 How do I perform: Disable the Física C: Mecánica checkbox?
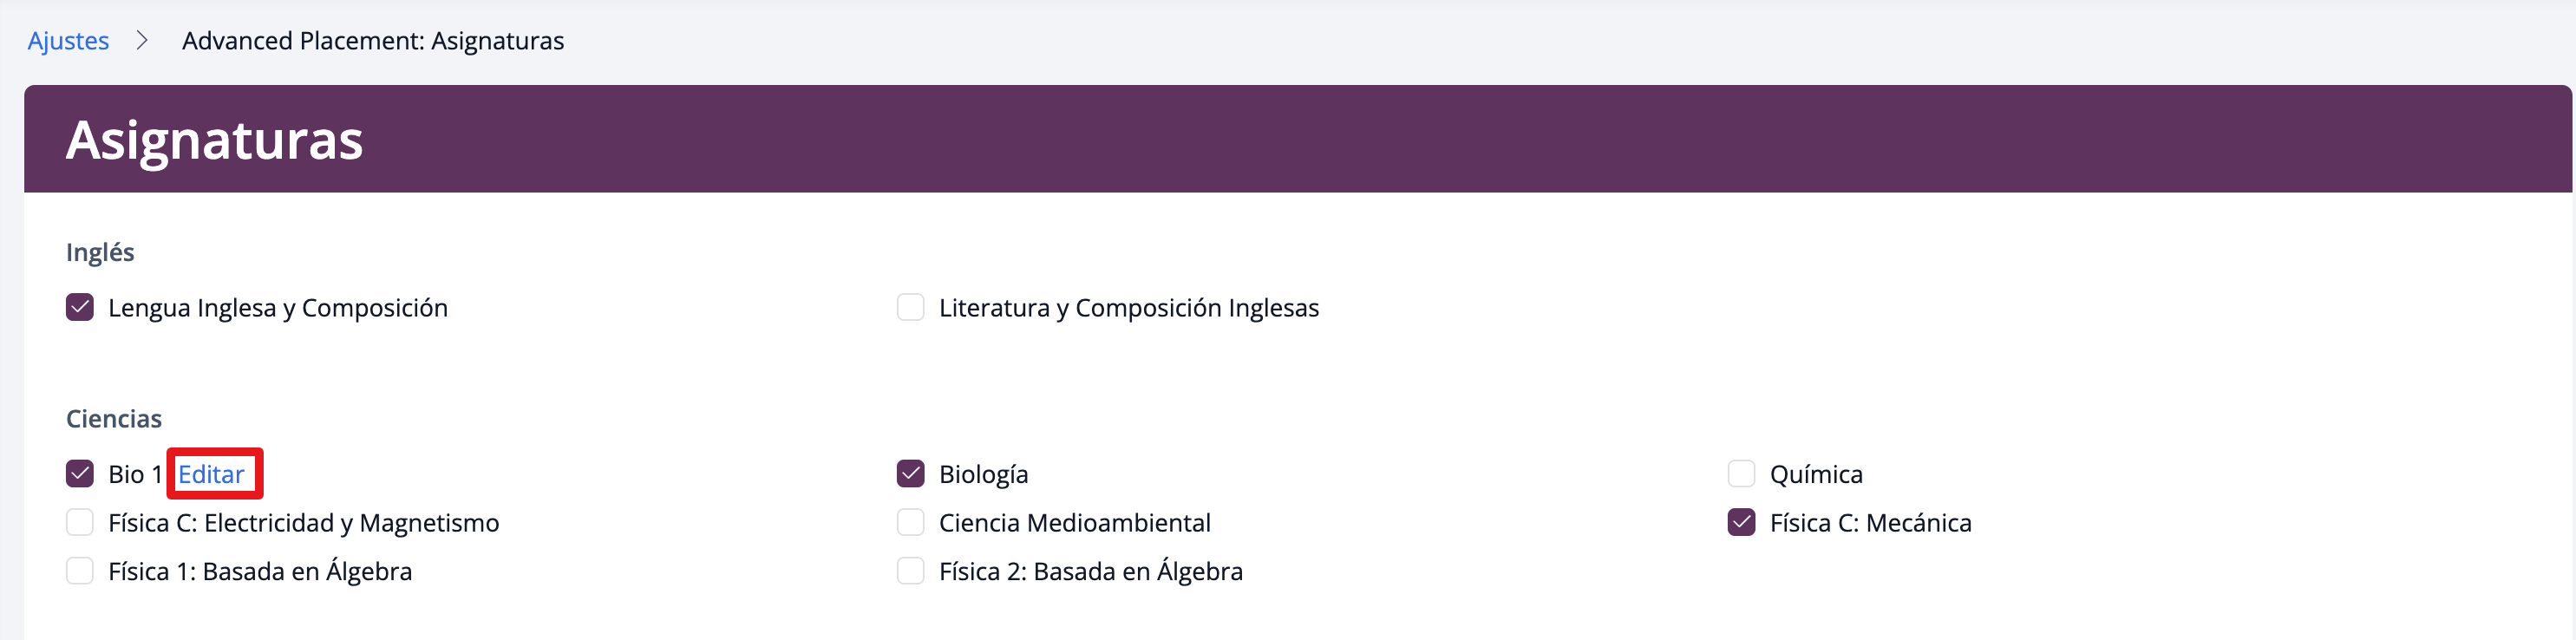coord(1741,522)
